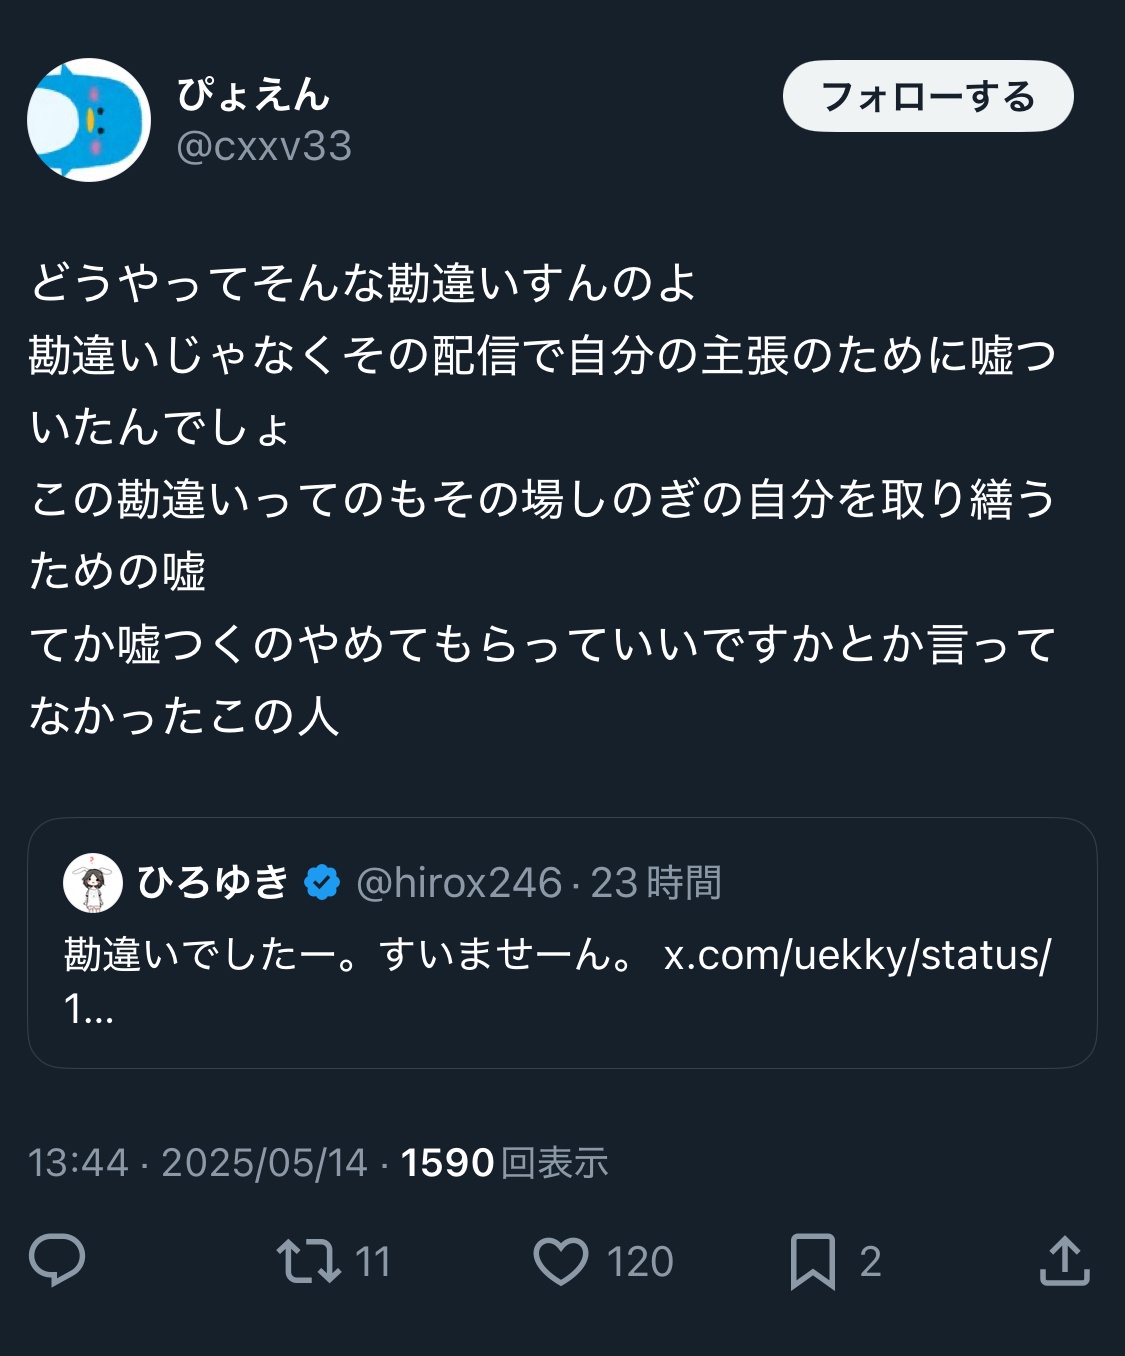
Task: Open ひろゆき's profile picture in quoted tweet
Action: [x=92, y=883]
